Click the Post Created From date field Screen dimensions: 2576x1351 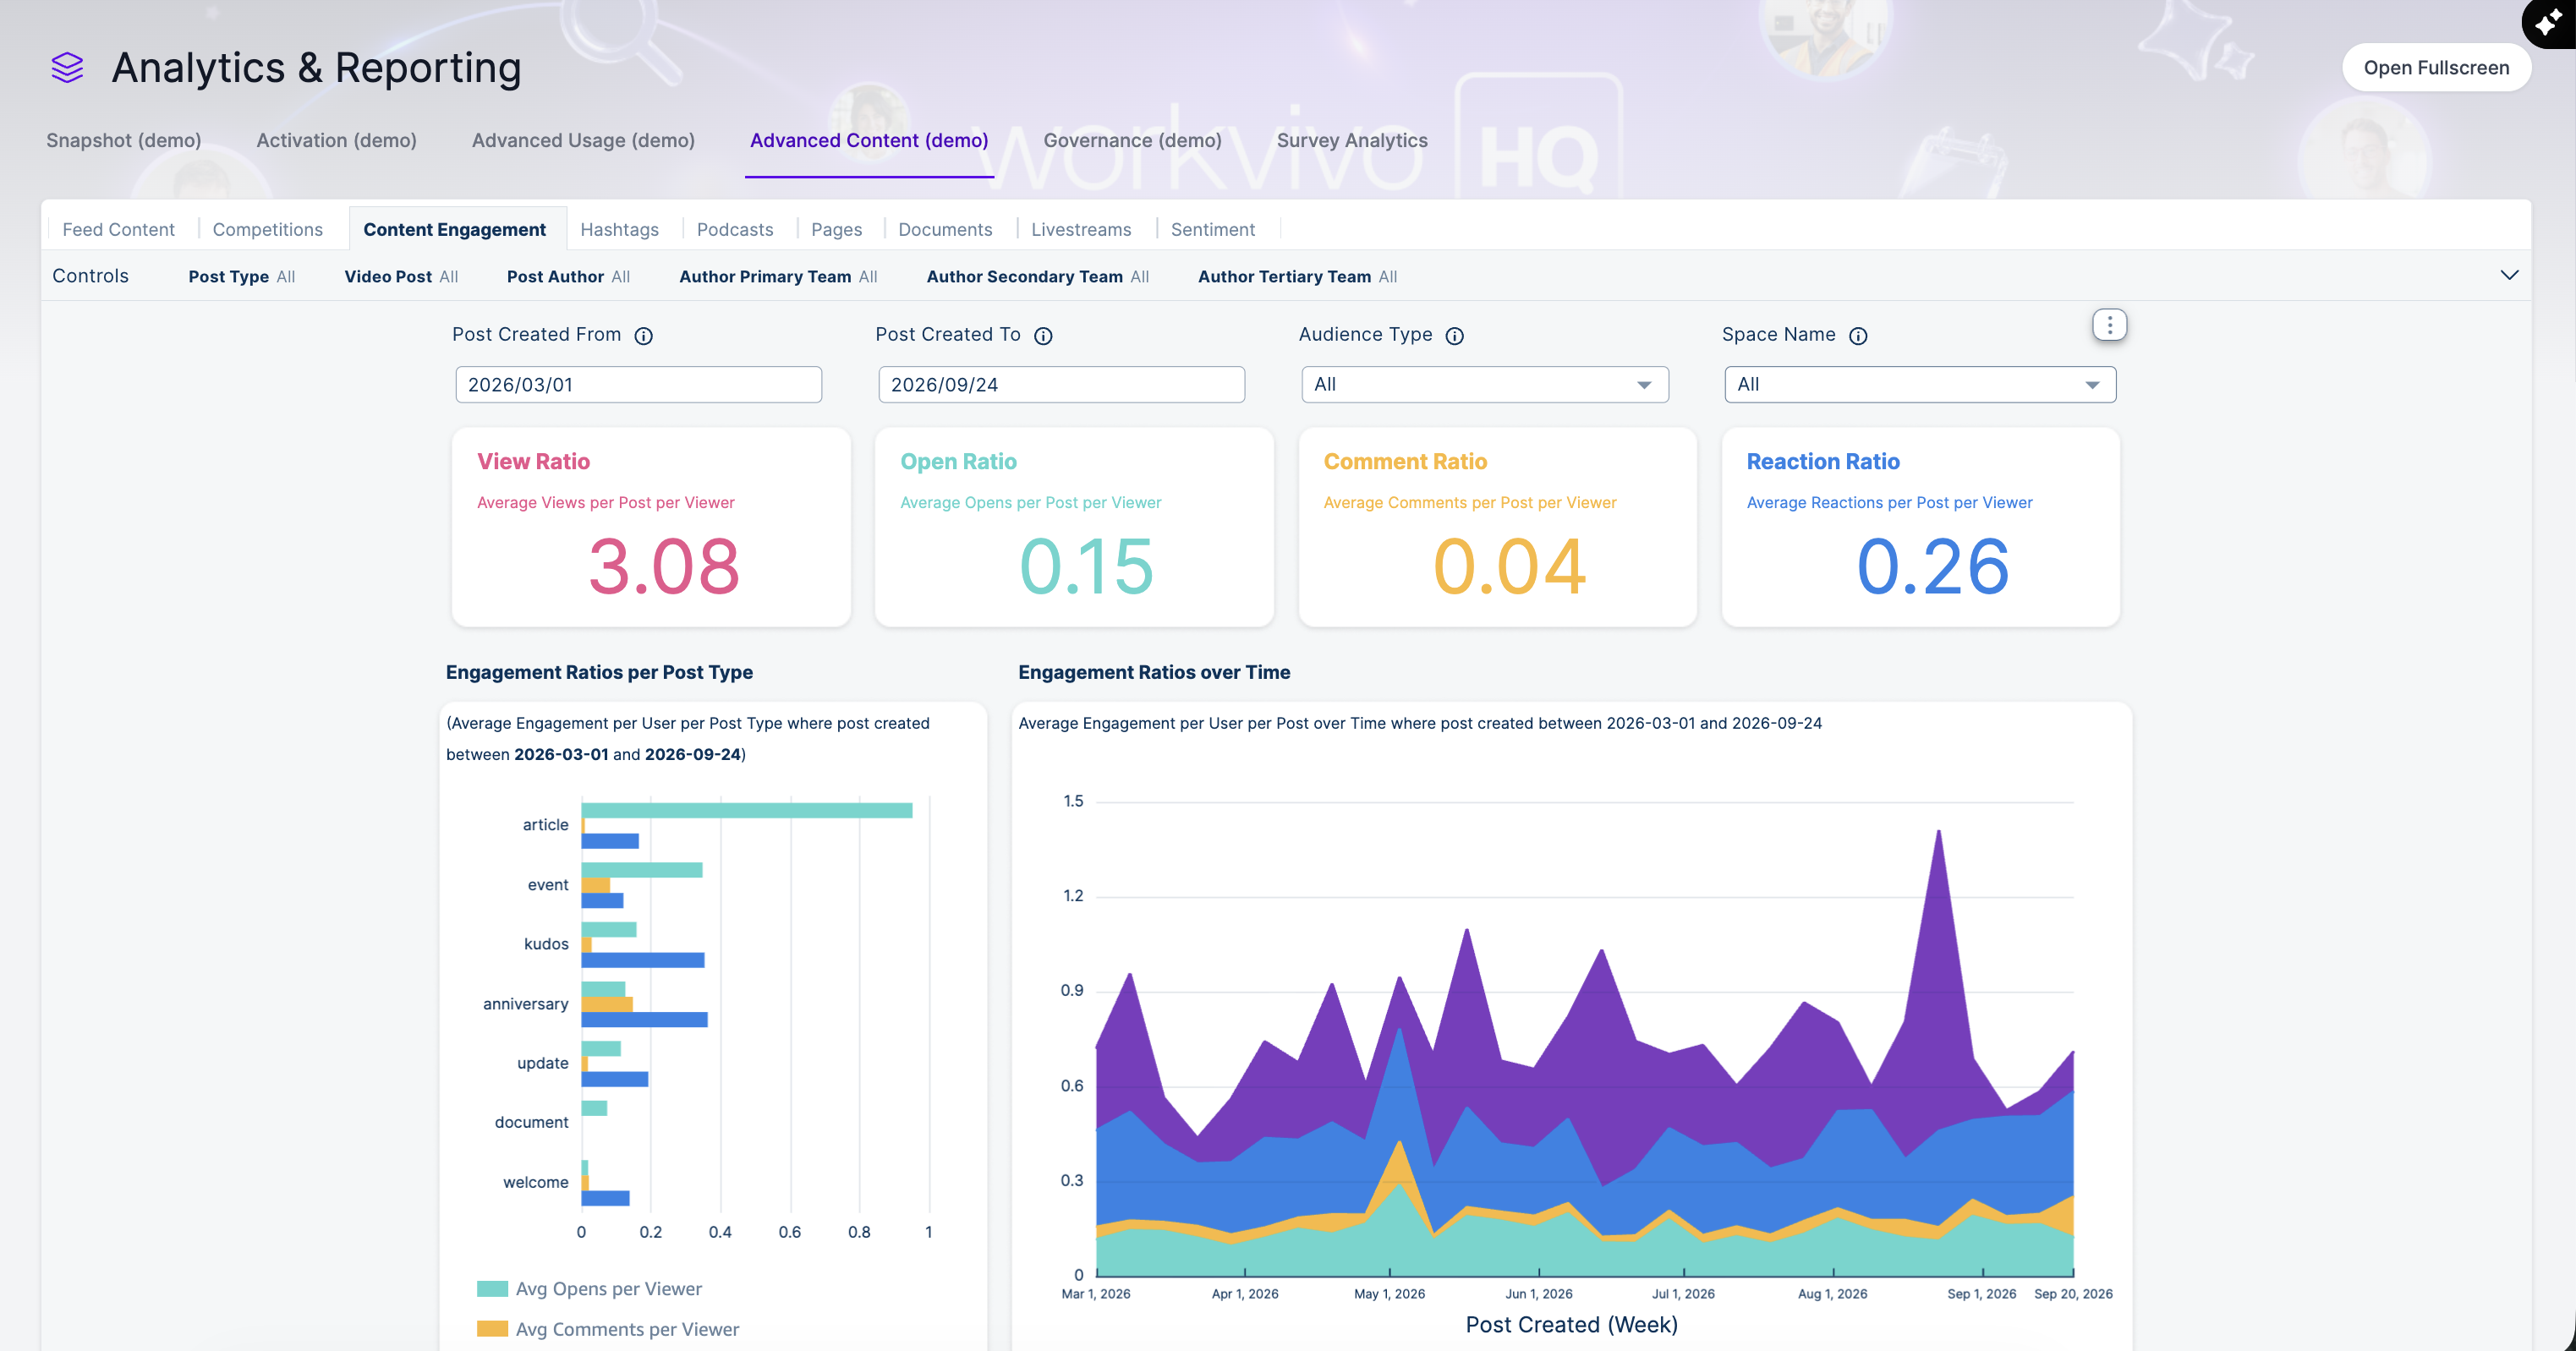[x=638, y=385]
